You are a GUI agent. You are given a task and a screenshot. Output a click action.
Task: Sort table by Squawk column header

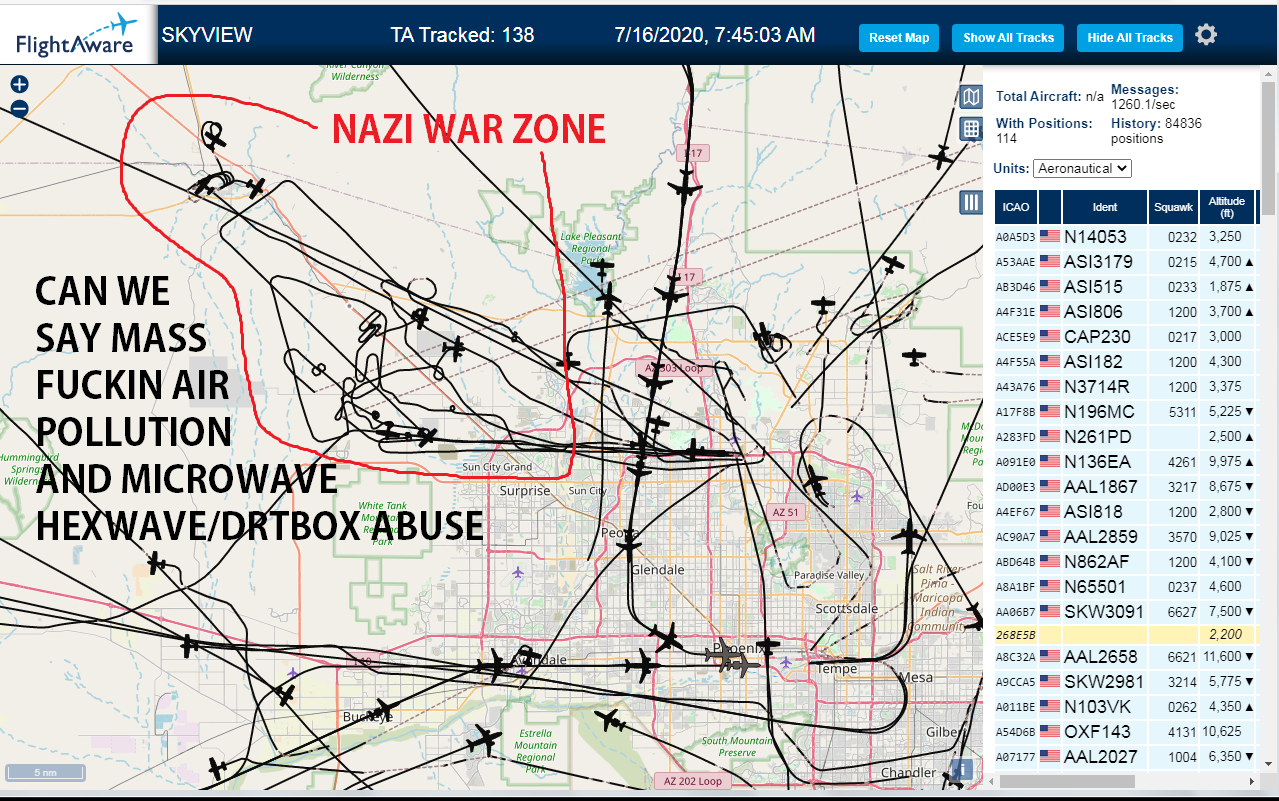(1173, 207)
